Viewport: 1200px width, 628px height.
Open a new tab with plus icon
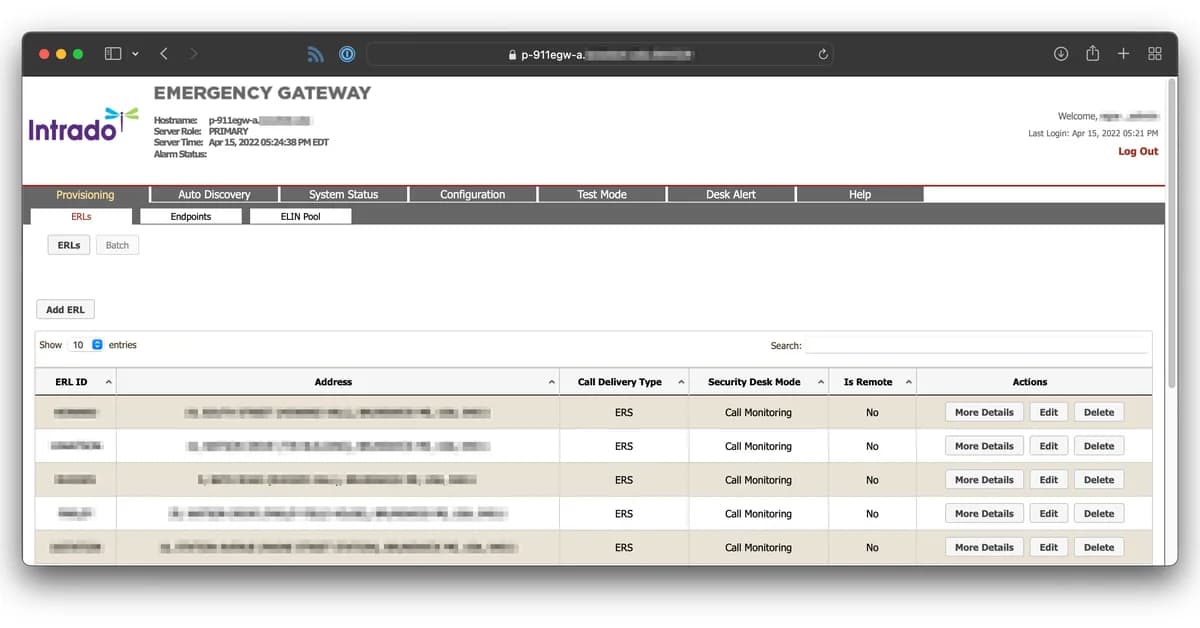point(1123,54)
